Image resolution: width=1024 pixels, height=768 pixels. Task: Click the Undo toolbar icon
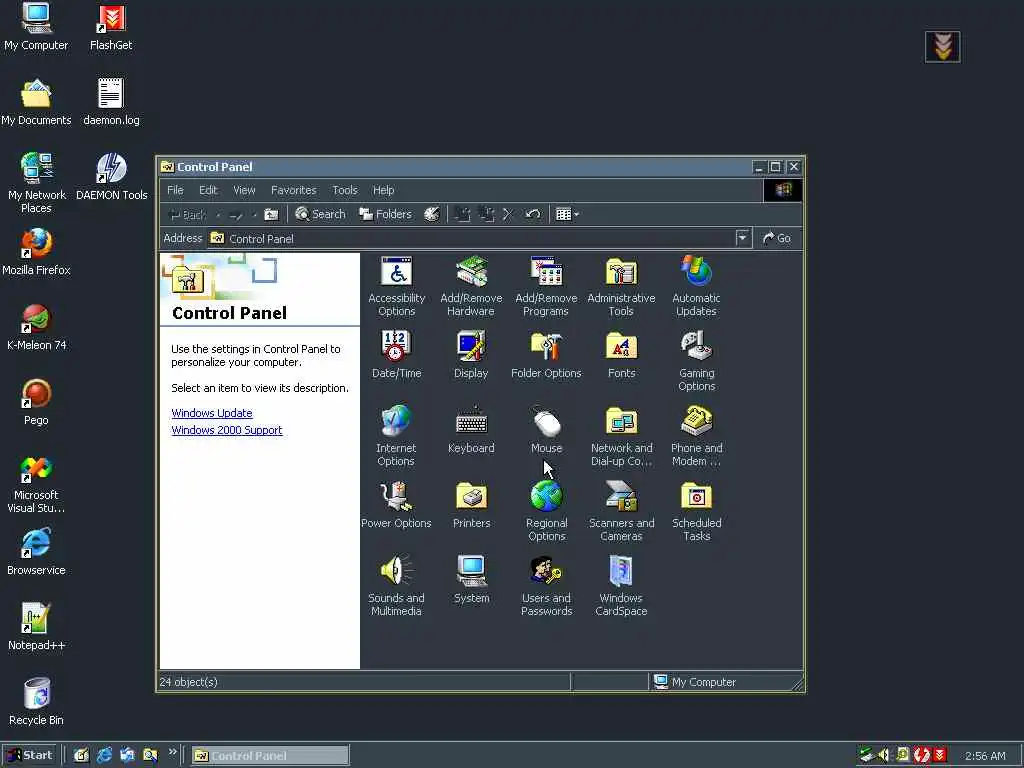point(532,214)
